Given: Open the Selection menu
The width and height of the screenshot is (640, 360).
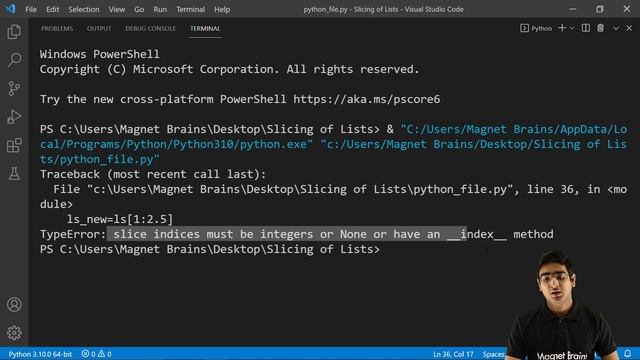Looking at the screenshot, I should tap(84, 9).
